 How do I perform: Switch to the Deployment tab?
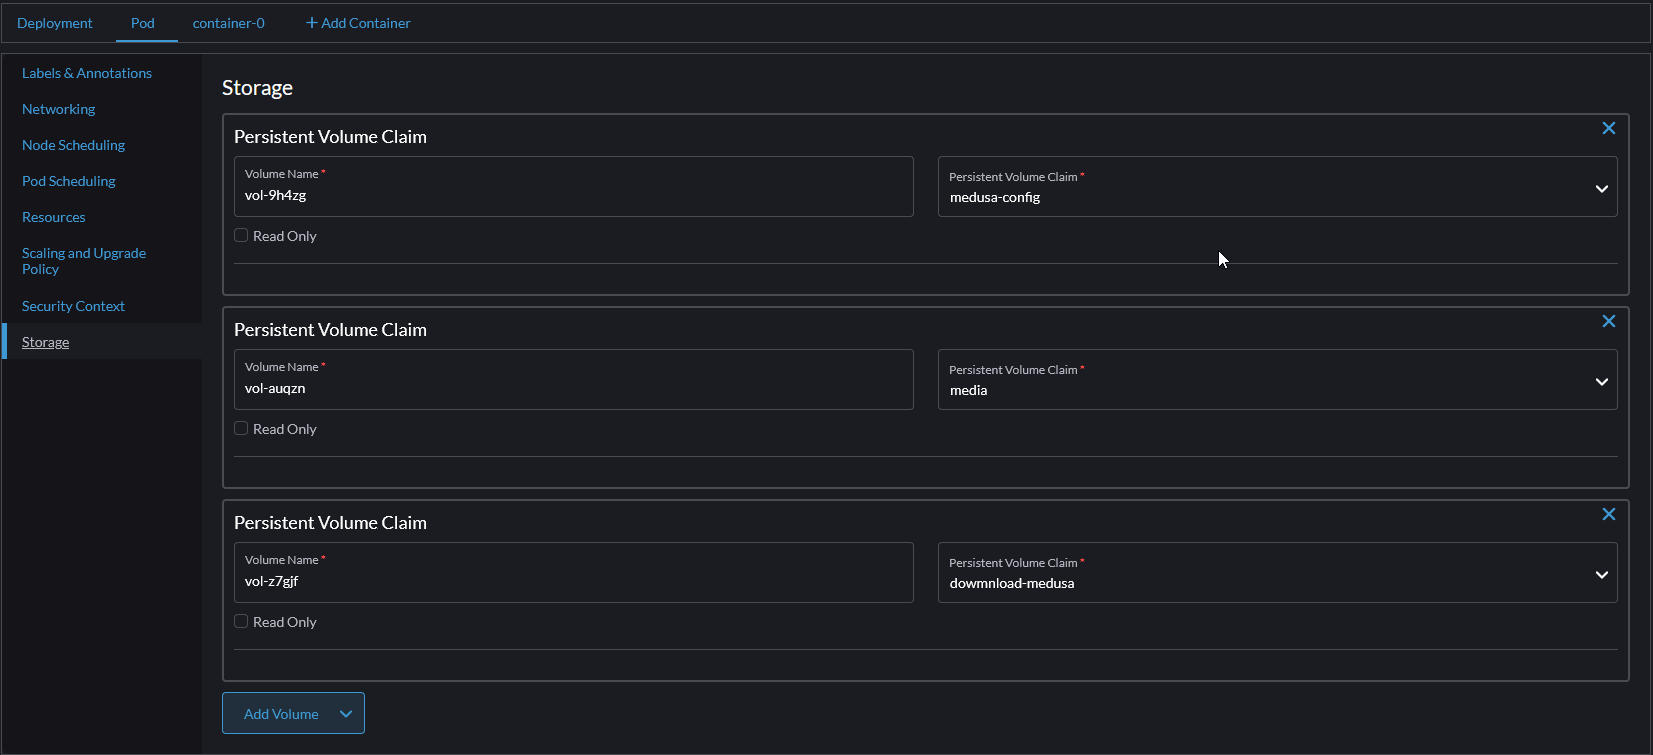point(55,23)
